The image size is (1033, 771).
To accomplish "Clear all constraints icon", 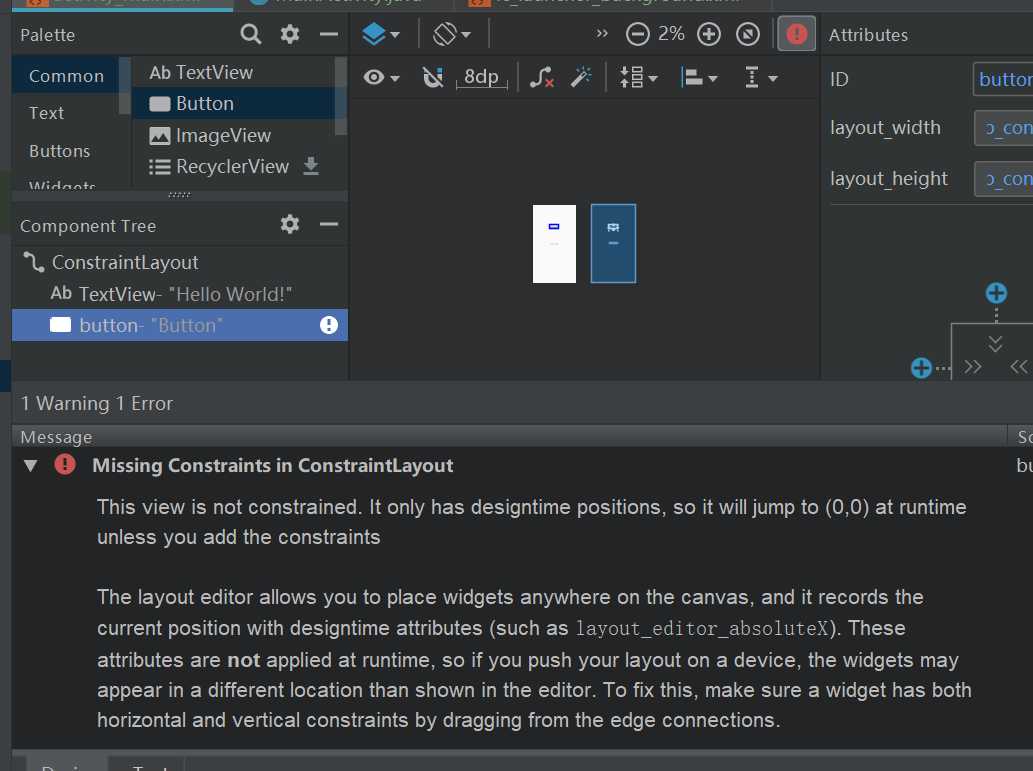I will point(542,78).
